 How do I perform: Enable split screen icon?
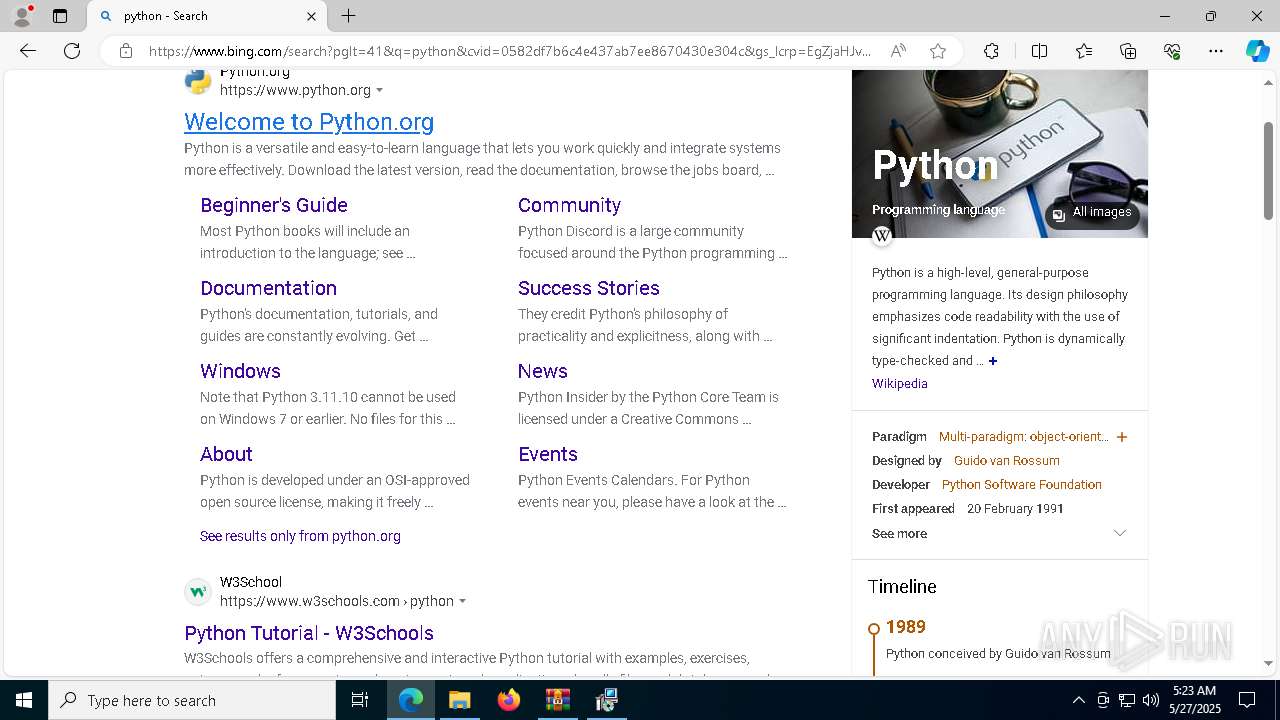point(1039,51)
